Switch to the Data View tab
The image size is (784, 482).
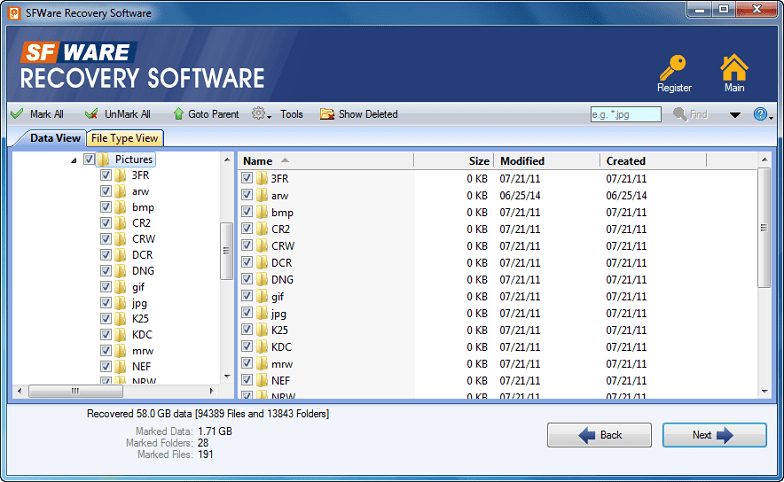tap(54, 138)
